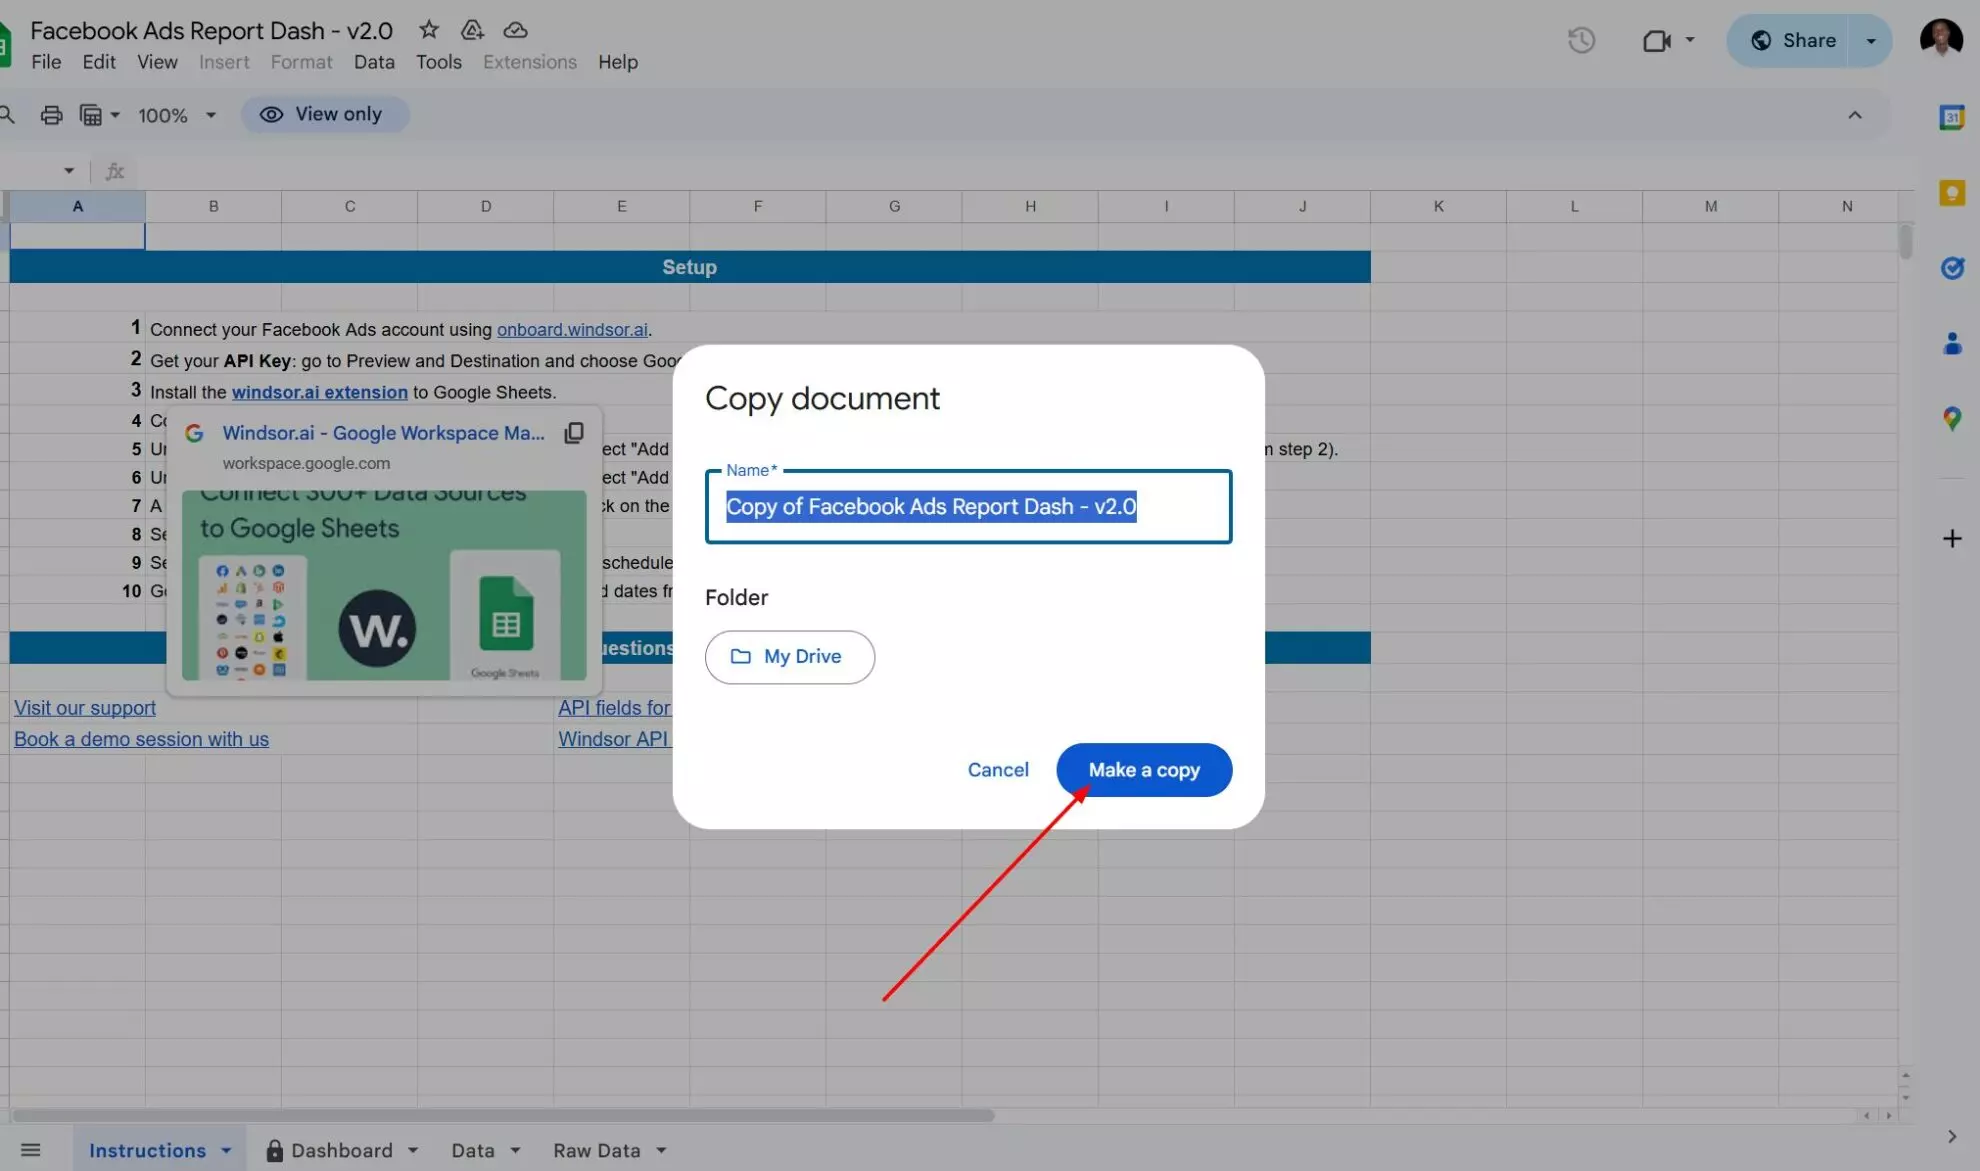This screenshot has width=1980, height=1171.
Task: Click the Windsor.ai preview thumbnail image
Action: click(384, 586)
